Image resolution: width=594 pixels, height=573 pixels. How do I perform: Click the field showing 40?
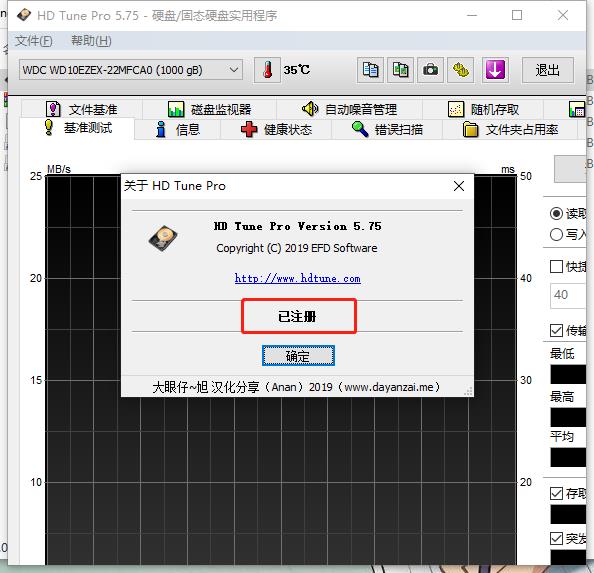tap(568, 295)
